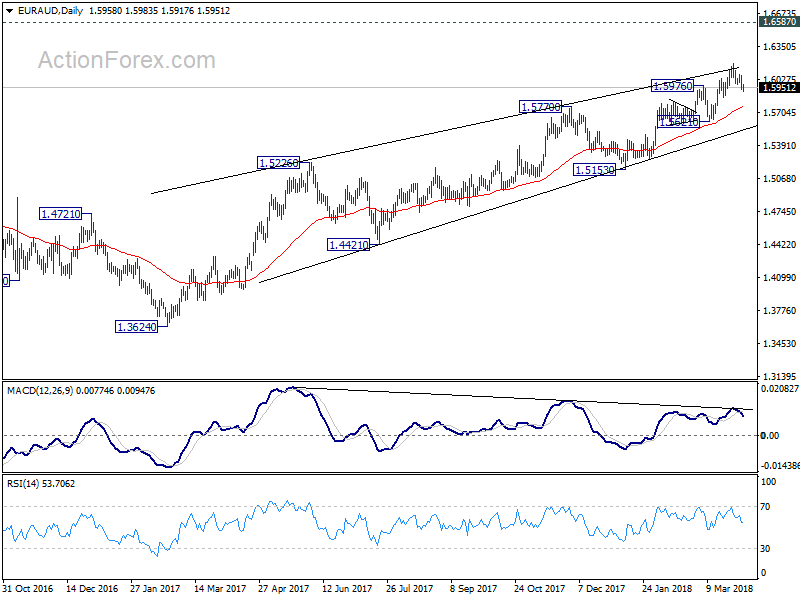Select the 1.57700 price label
Viewport: 800px width, 600px height.
(x=540, y=107)
